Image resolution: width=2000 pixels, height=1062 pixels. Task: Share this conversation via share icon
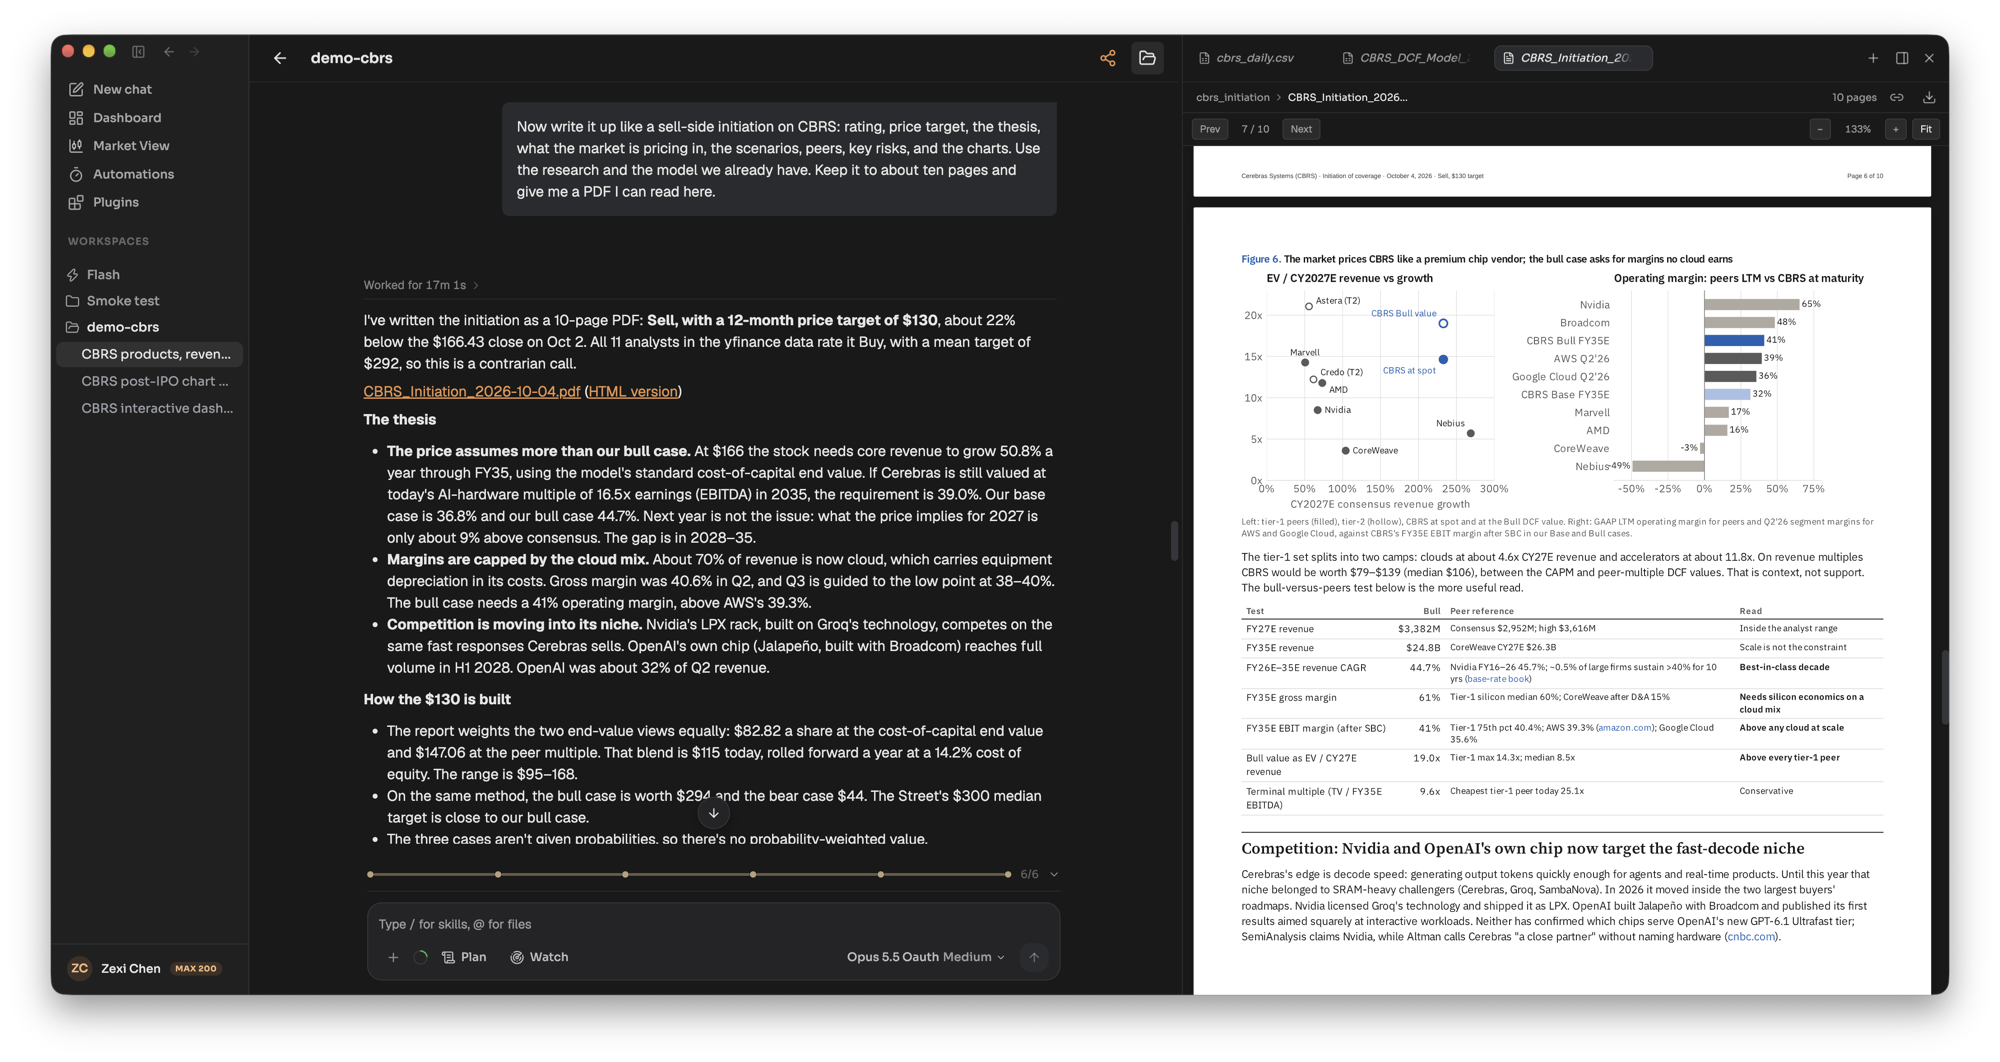[1108, 58]
